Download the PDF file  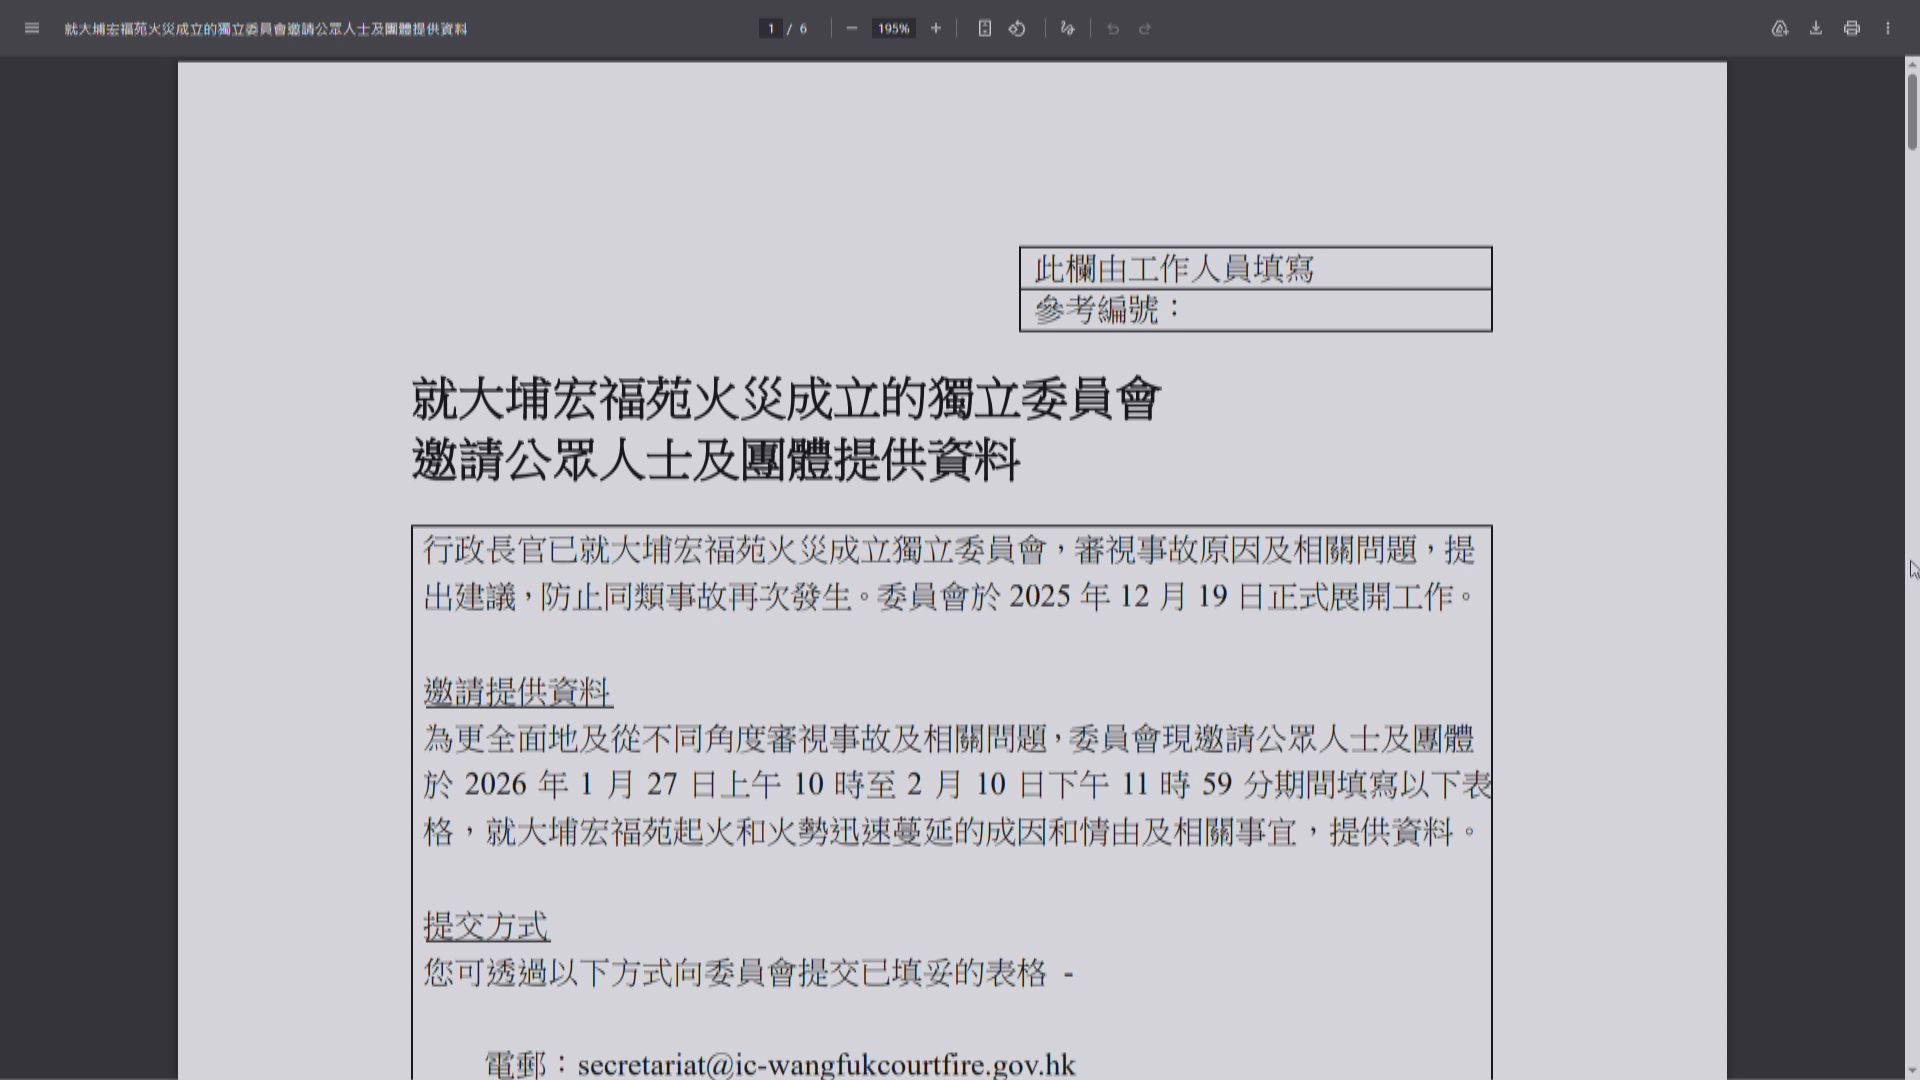1815,28
